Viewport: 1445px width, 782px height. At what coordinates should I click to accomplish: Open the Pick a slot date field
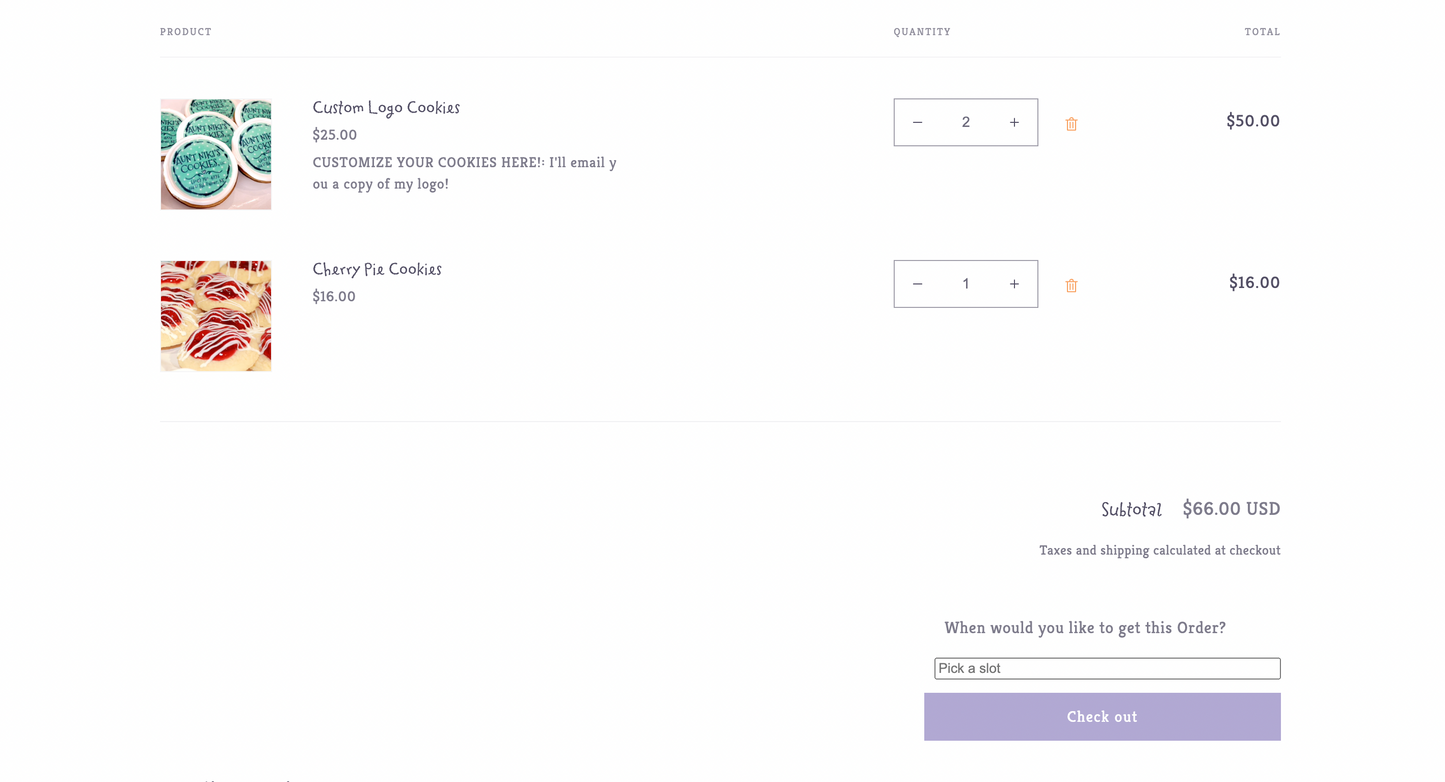(x=1107, y=668)
